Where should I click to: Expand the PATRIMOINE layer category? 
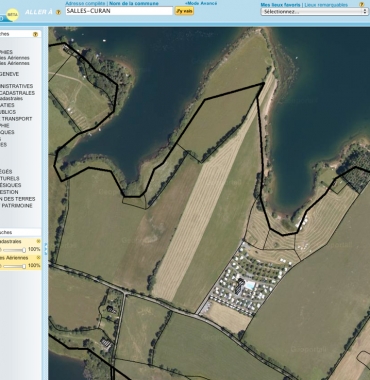point(17,206)
